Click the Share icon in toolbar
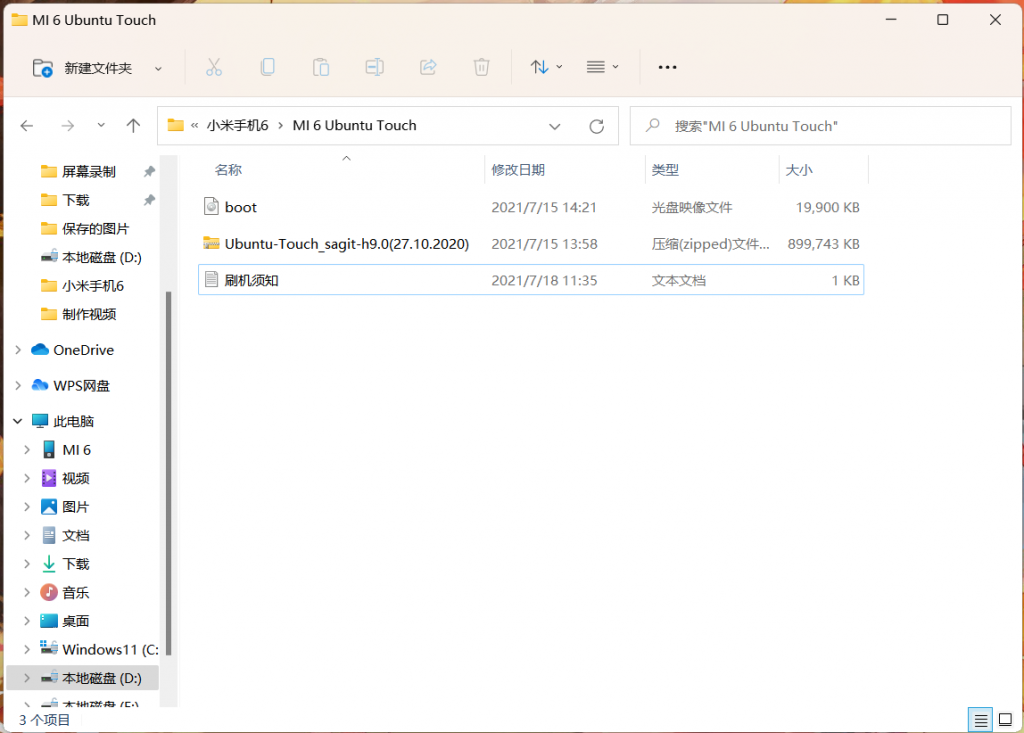This screenshot has width=1024, height=733. 428,67
